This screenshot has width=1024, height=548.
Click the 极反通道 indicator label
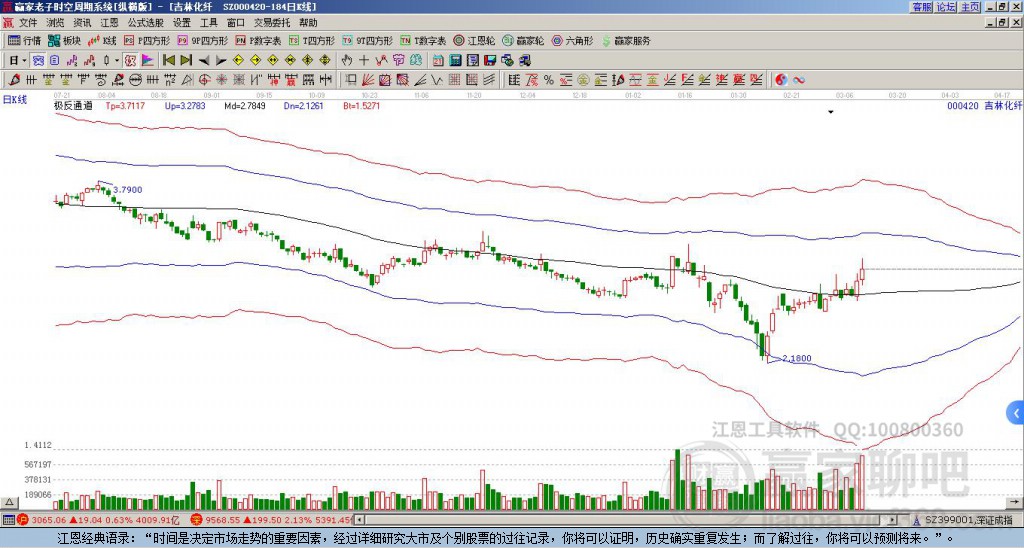click(x=73, y=105)
